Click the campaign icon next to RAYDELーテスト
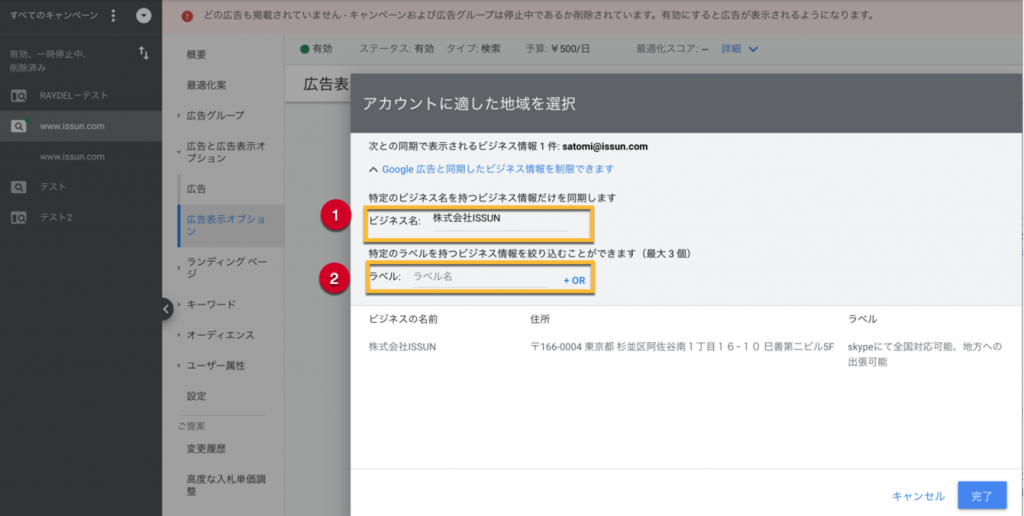 coord(18,96)
